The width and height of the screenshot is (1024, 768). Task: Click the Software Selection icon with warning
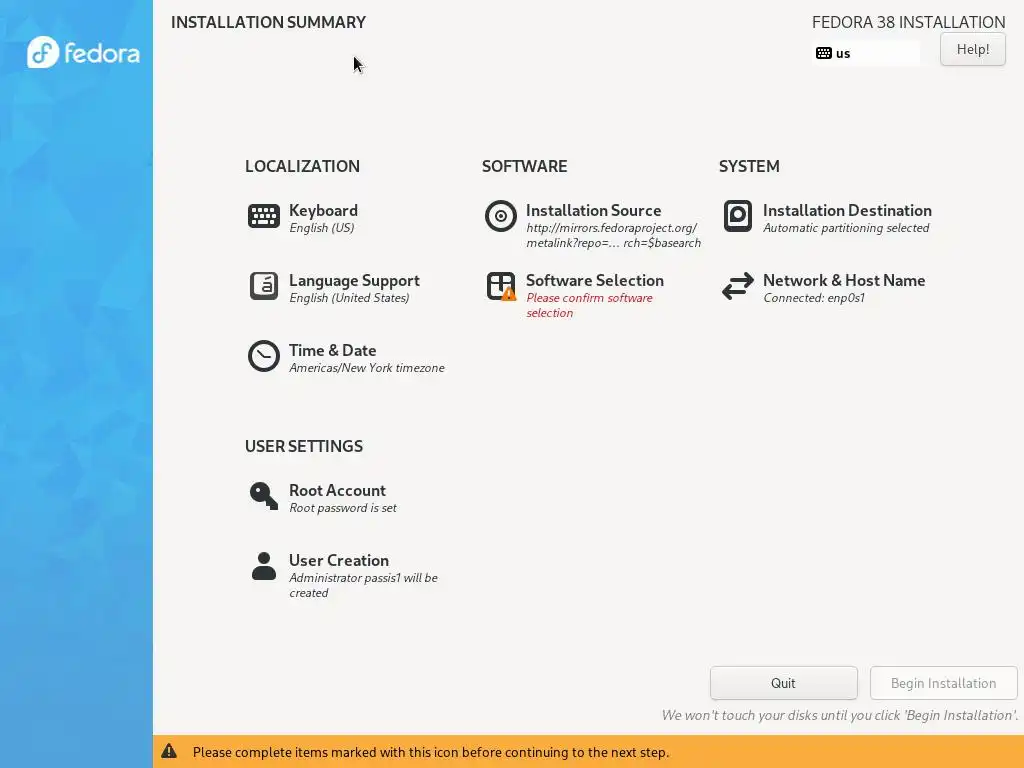tap(501, 286)
